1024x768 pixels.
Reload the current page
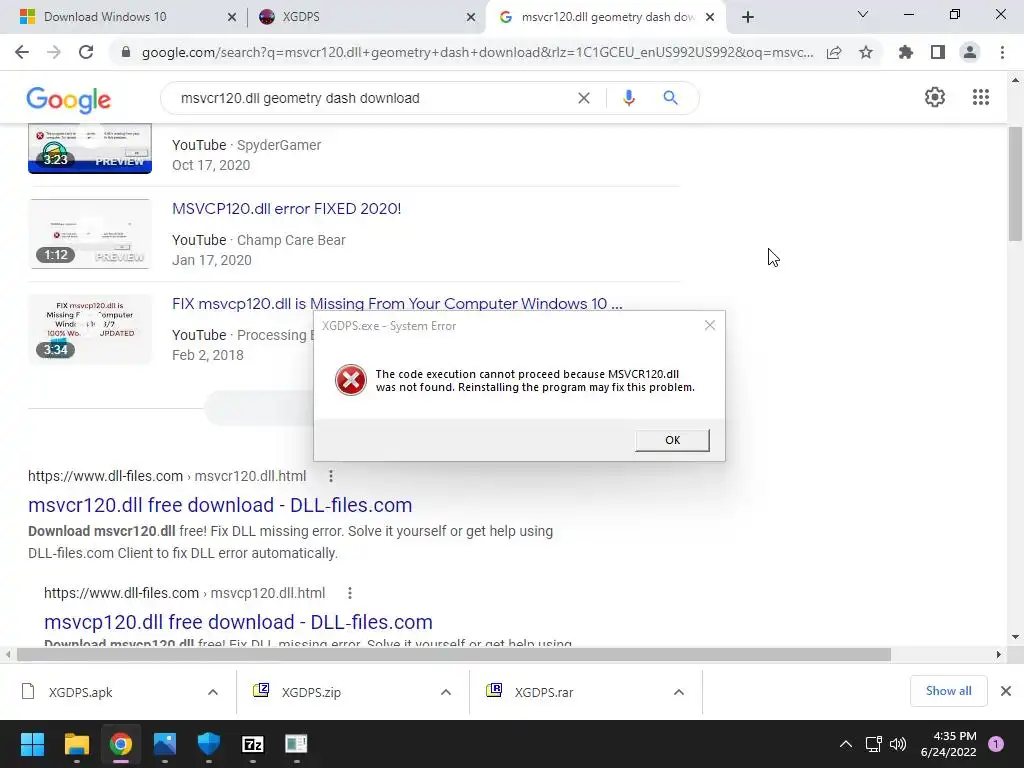86,52
